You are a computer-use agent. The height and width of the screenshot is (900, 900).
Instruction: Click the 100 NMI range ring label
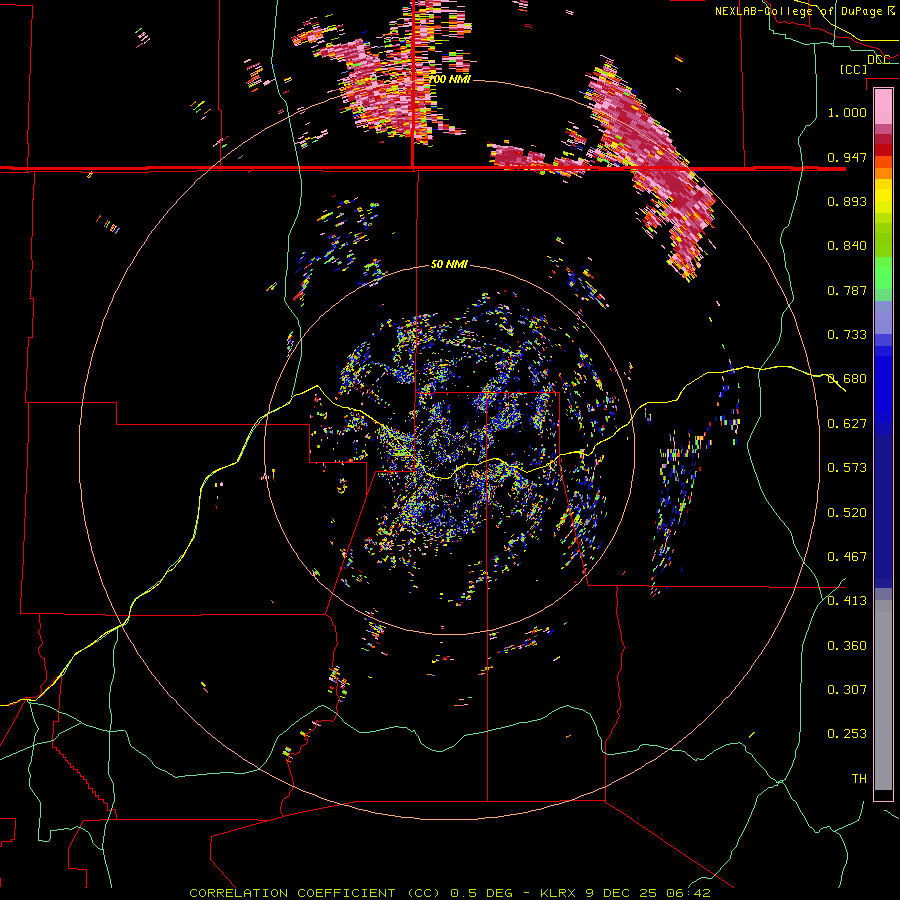(x=449, y=79)
